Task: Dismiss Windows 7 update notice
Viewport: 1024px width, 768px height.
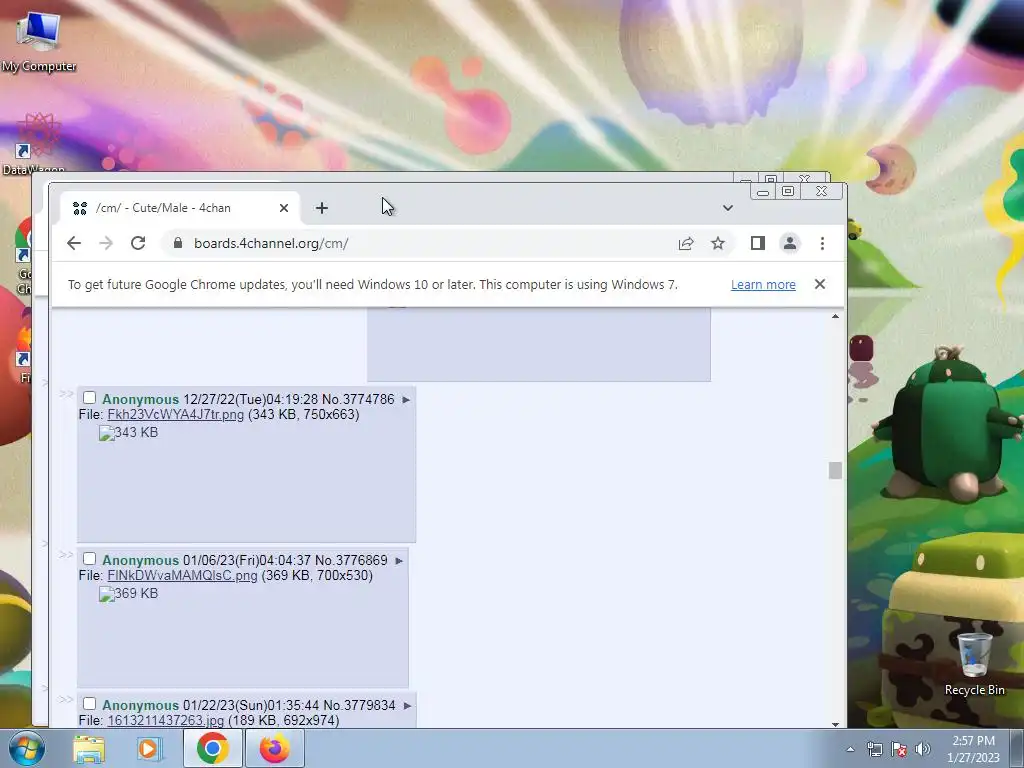Action: point(820,284)
